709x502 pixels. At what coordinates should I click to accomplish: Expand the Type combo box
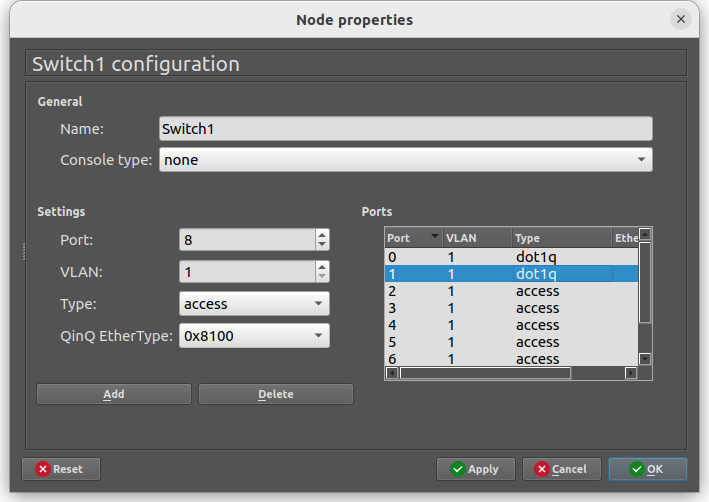click(x=254, y=303)
